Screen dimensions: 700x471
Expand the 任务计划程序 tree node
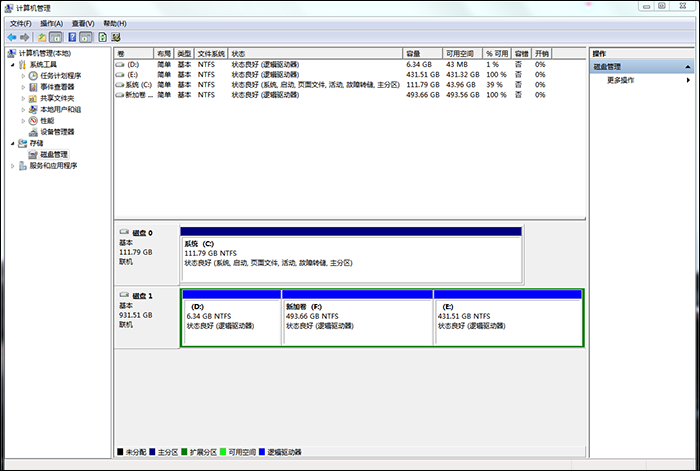pyautogui.click(x=23, y=76)
